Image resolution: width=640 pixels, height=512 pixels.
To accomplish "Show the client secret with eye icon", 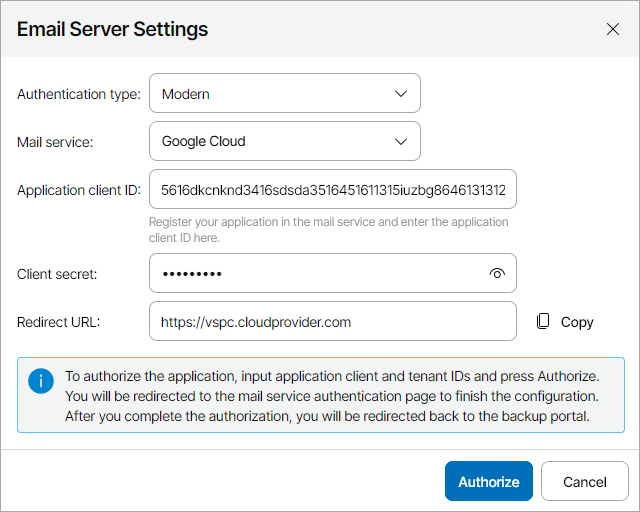I will tap(497, 274).
